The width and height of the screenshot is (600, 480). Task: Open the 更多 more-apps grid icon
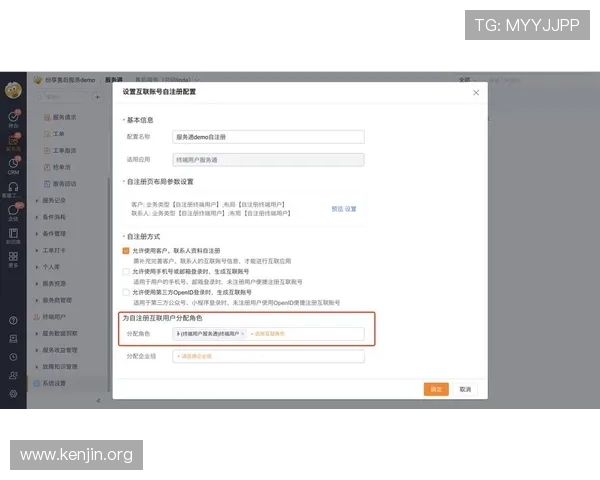13,256
